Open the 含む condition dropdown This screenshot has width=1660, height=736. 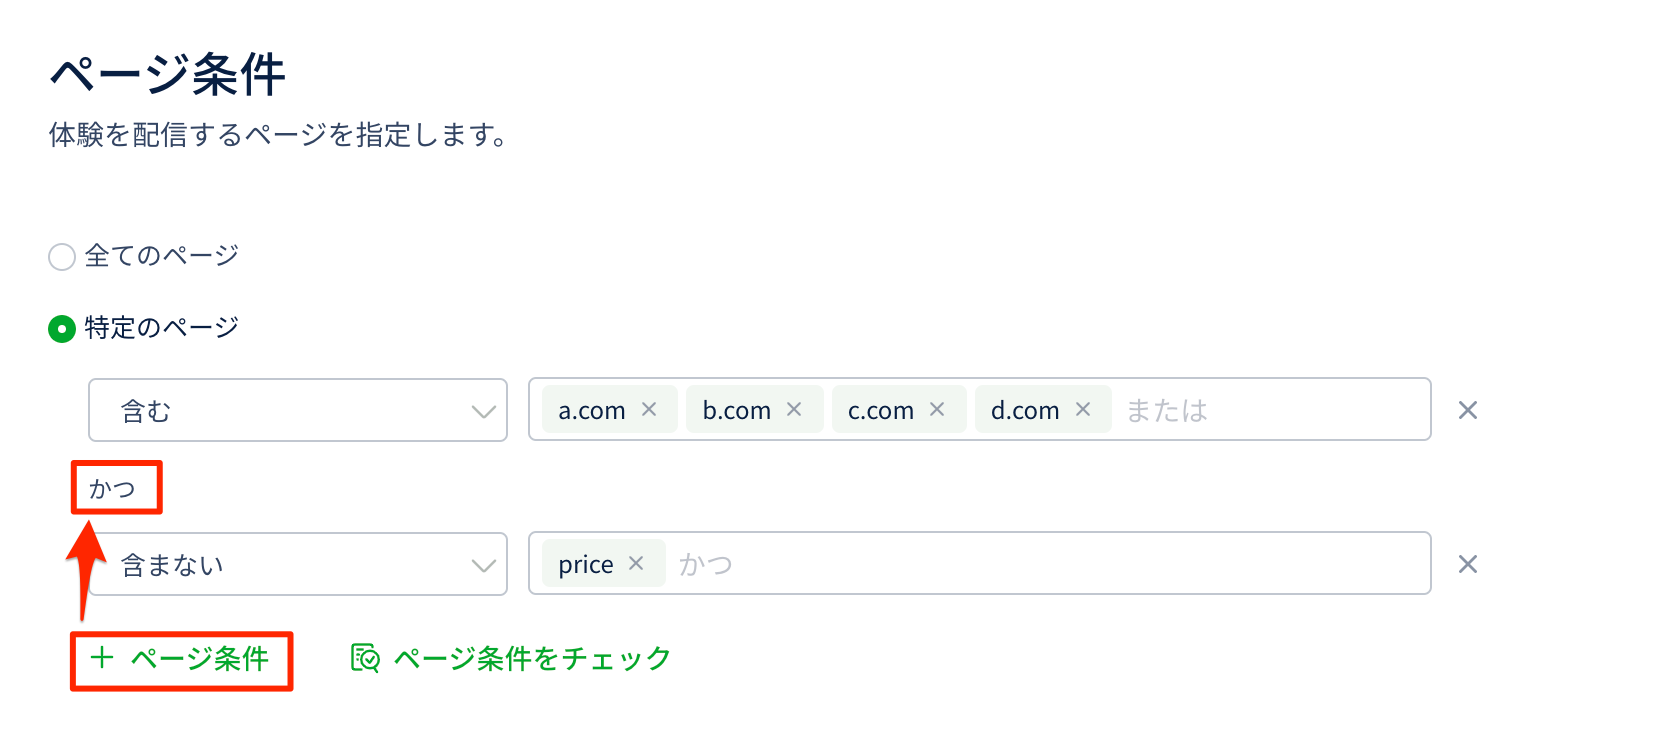coord(297,410)
